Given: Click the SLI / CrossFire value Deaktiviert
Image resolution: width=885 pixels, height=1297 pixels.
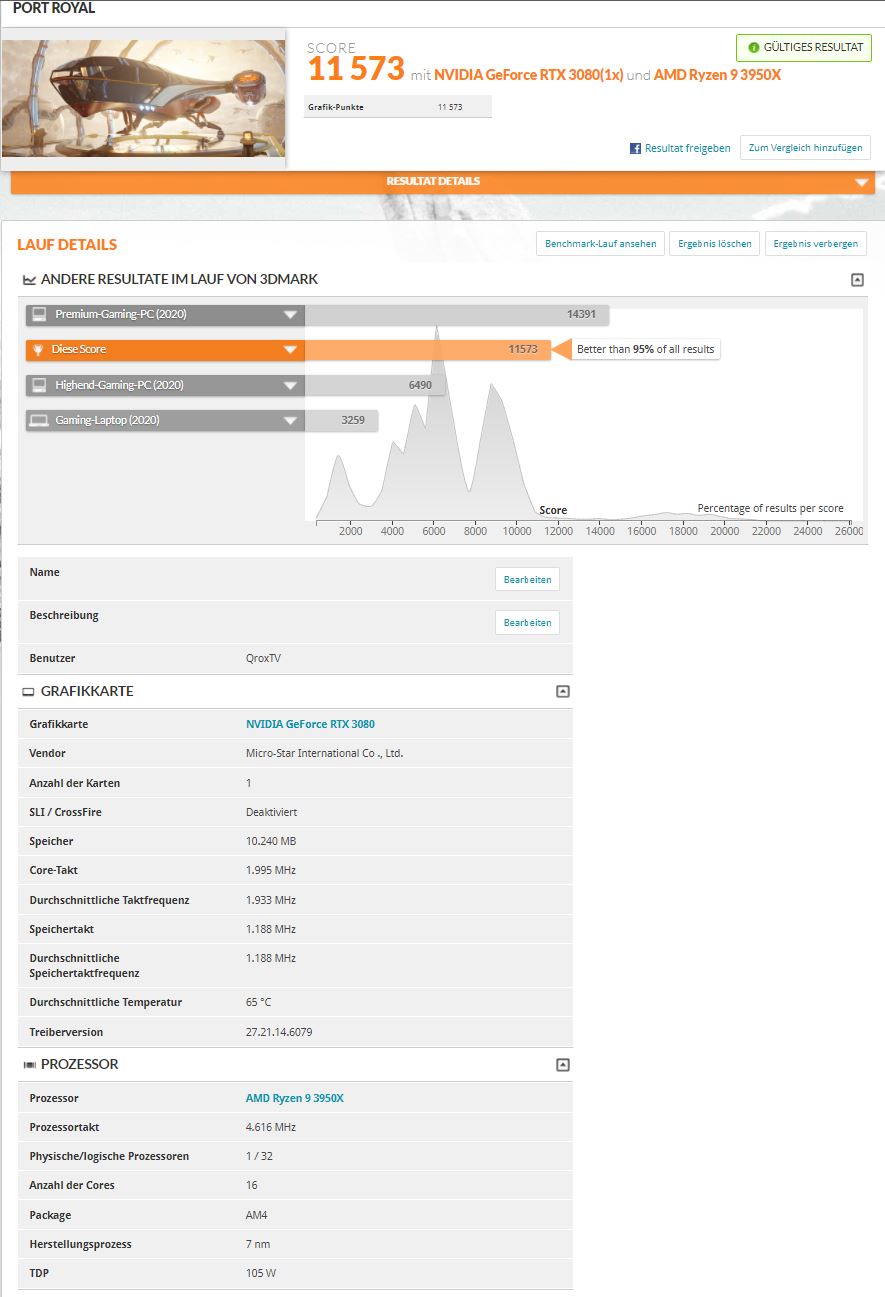Looking at the screenshot, I should tap(271, 812).
